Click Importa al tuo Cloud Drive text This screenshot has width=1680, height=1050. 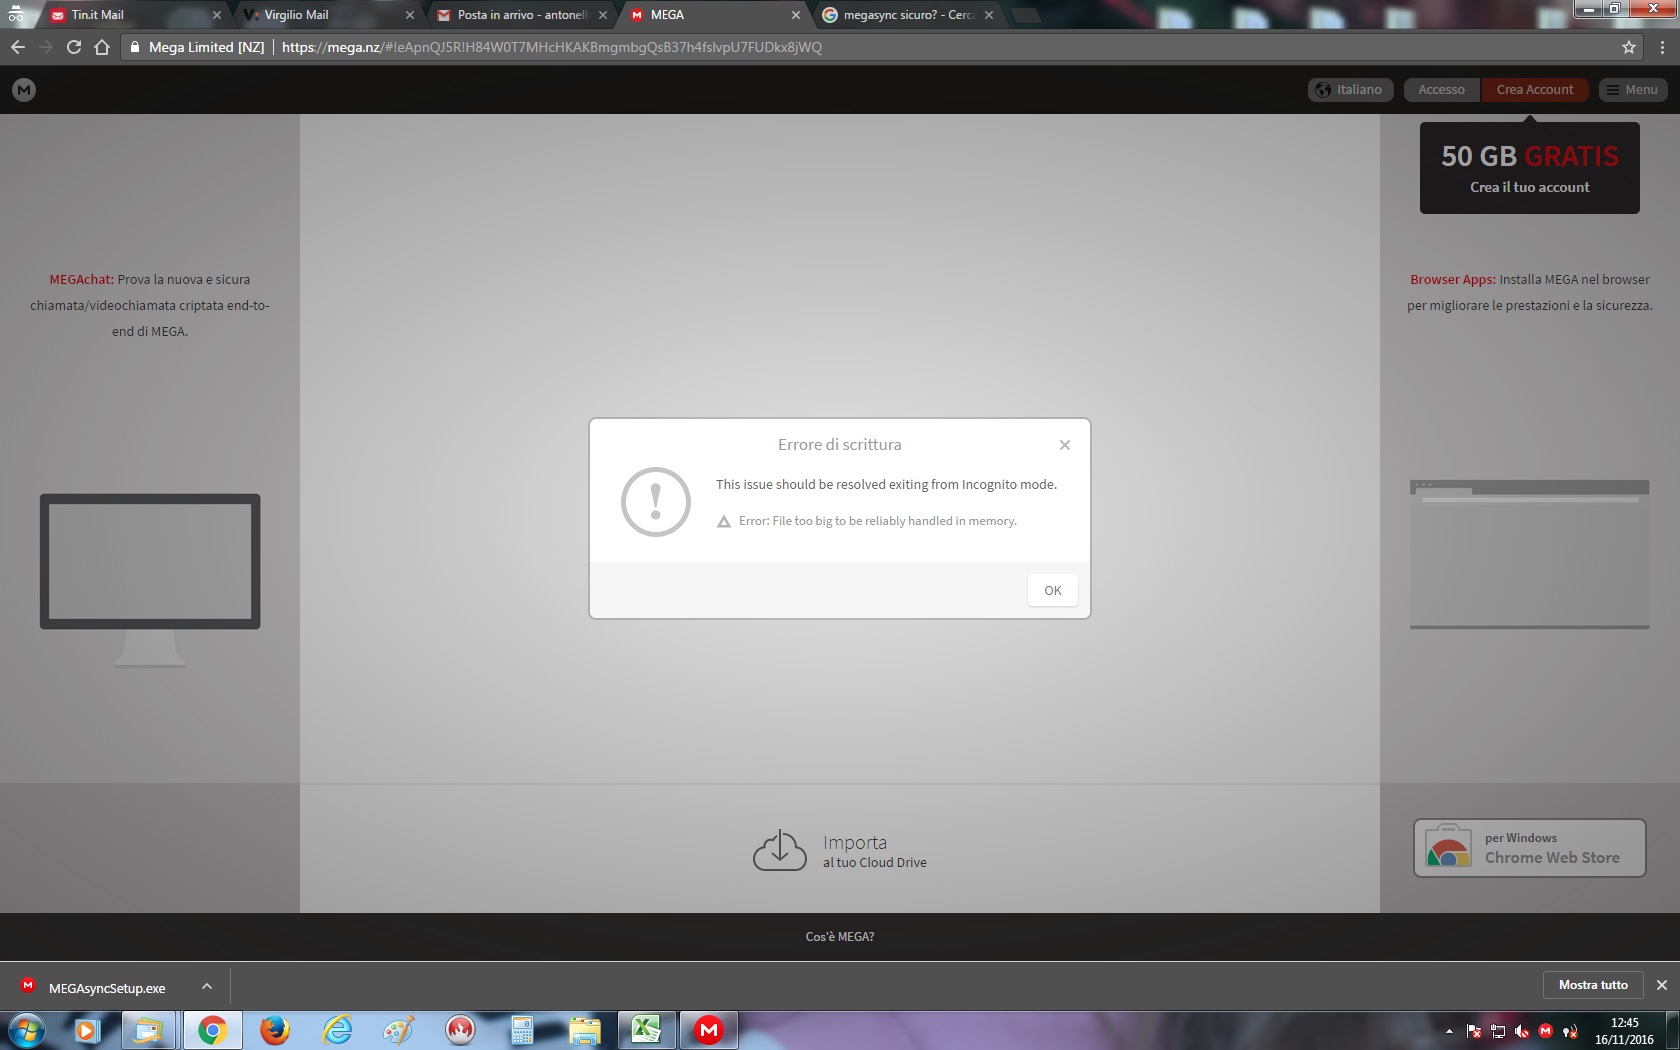874,852
